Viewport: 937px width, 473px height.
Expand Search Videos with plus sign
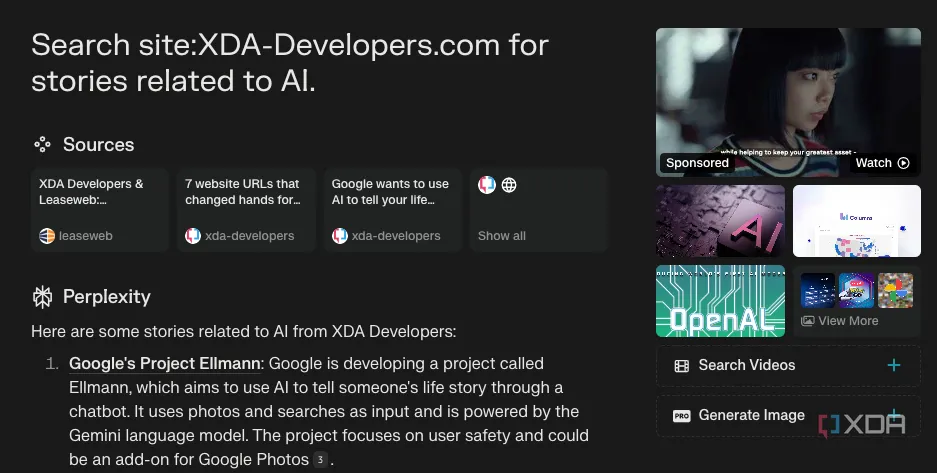[893, 365]
